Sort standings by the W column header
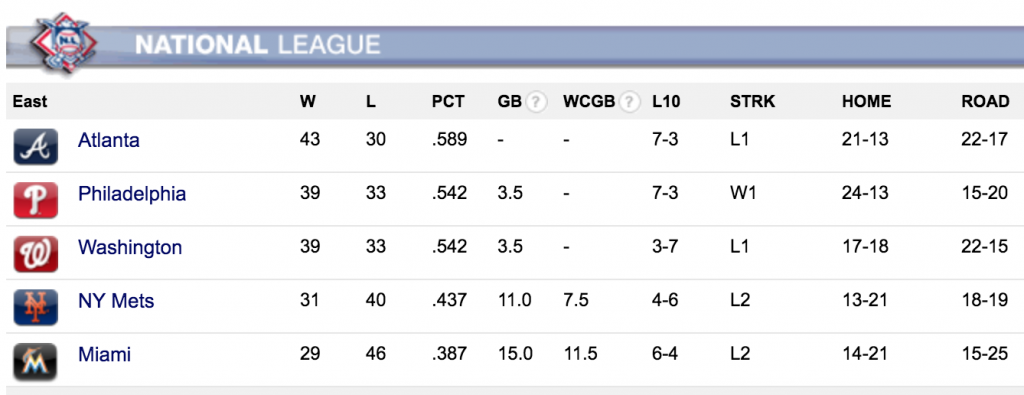This screenshot has height=395, width=1024. [307, 102]
